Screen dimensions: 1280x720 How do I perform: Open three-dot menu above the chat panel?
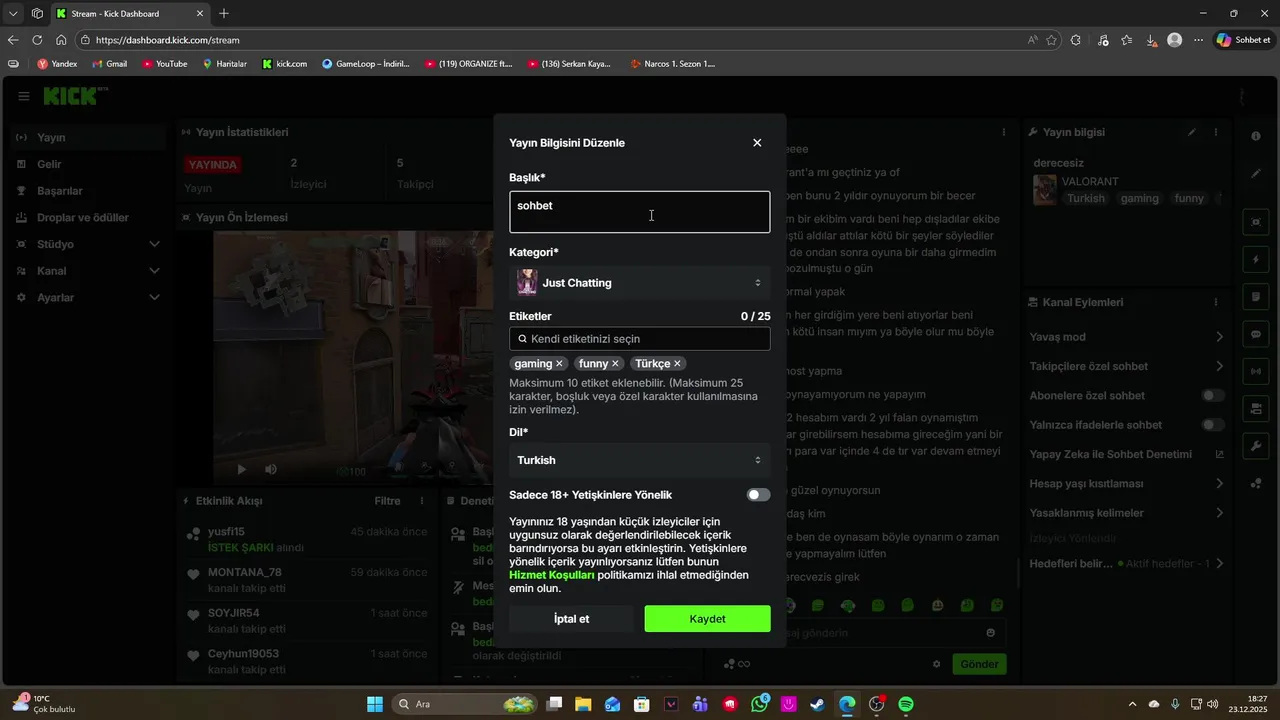tap(1004, 132)
